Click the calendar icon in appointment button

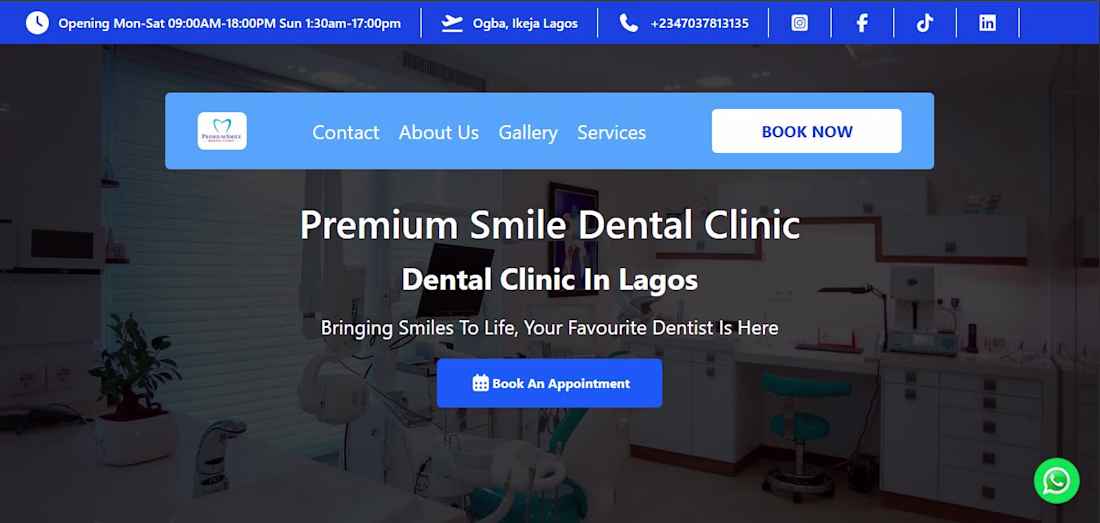point(481,383)
